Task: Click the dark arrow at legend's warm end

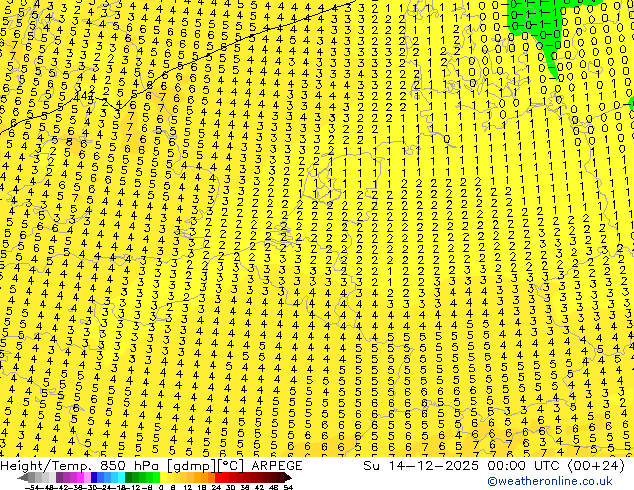Action: pos(288,477)
